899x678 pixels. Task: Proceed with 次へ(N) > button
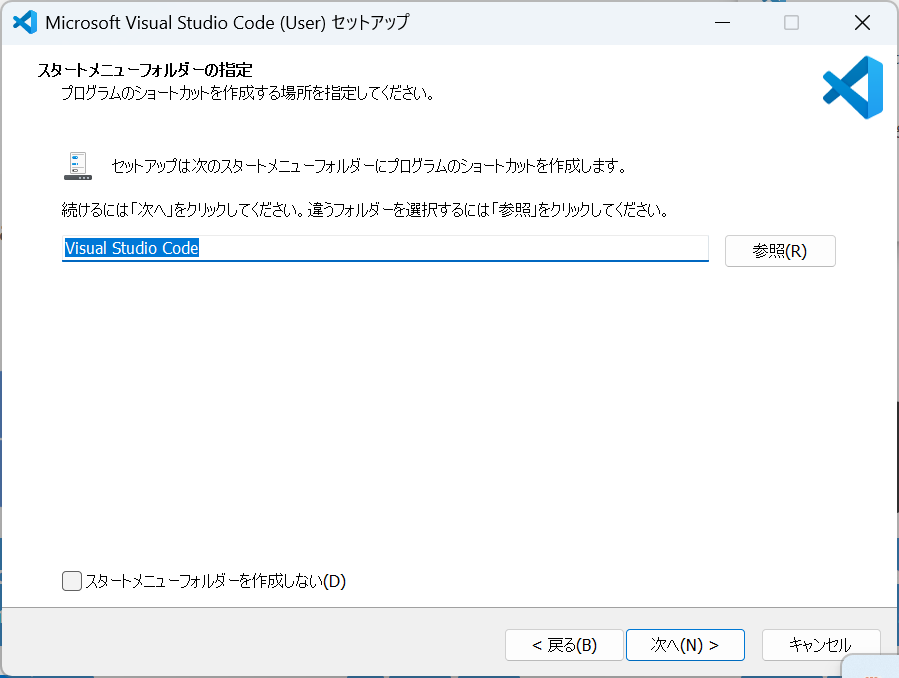tap(685, 645)
